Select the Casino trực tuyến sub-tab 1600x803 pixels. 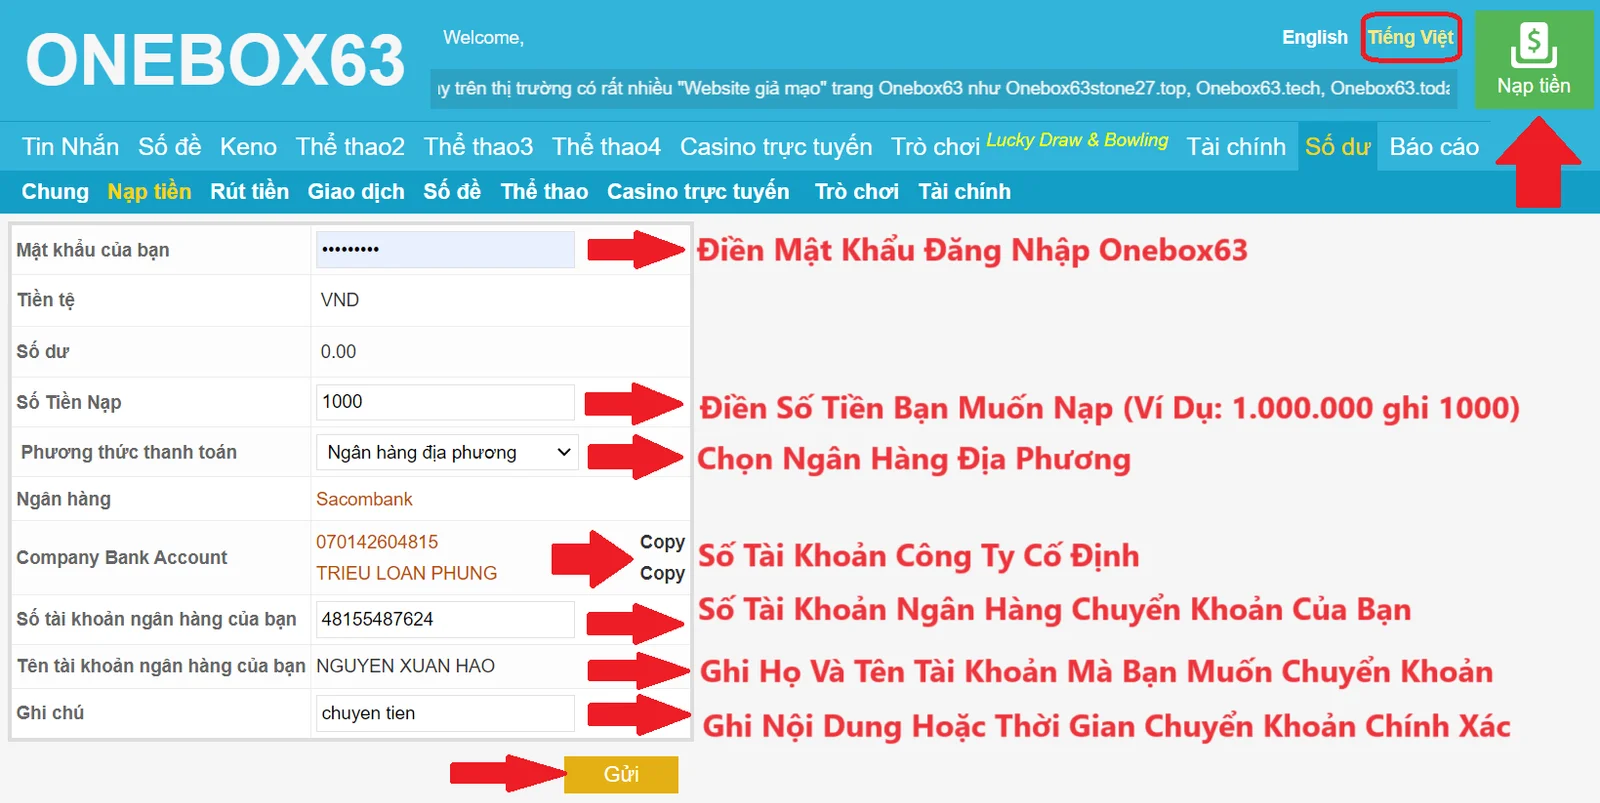[698, 191]
